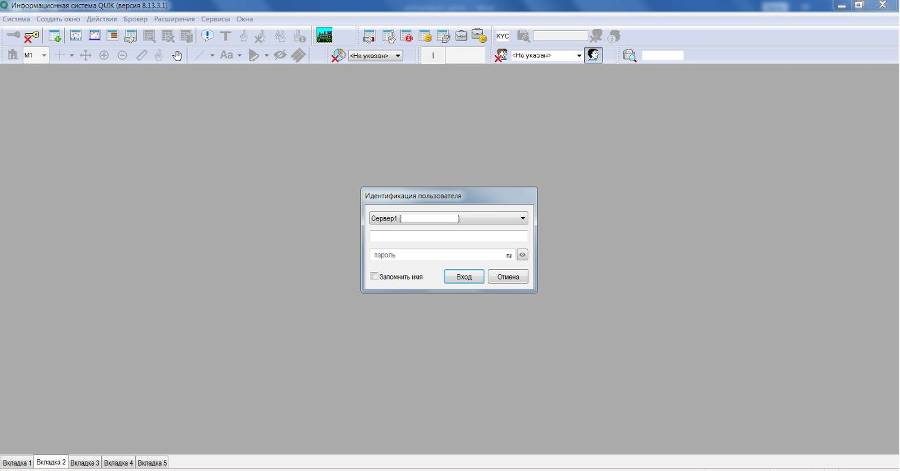This screenshot has height=471, width=900.
Task: Click the circled plus zoom-in icon
Action: click(x=104, y=56)
